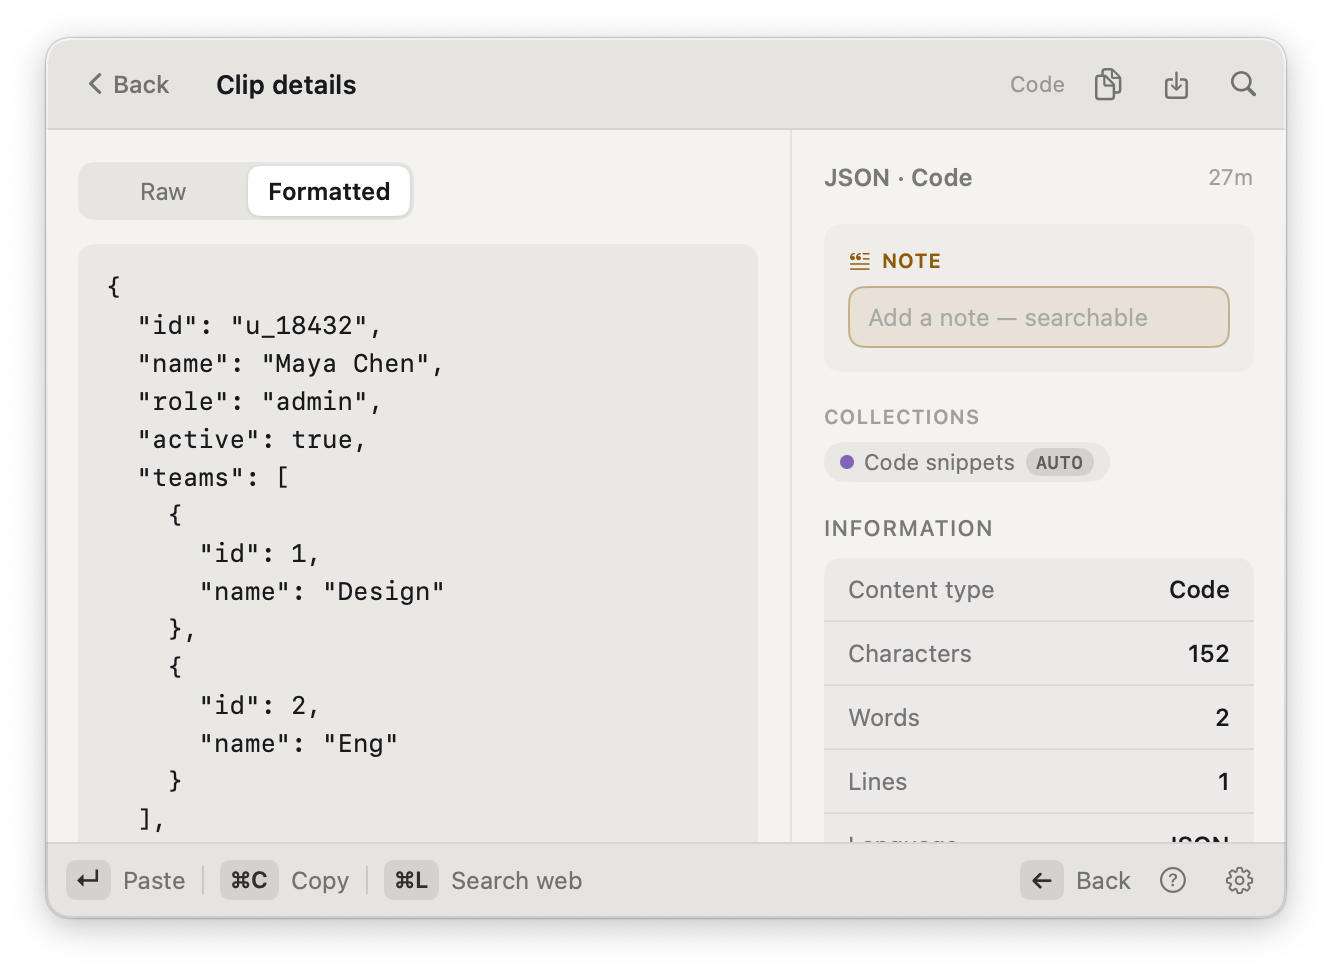Click Search web in the footer
The width and height of the screenshot is (1332, 972).
click(x=516, y=881)
